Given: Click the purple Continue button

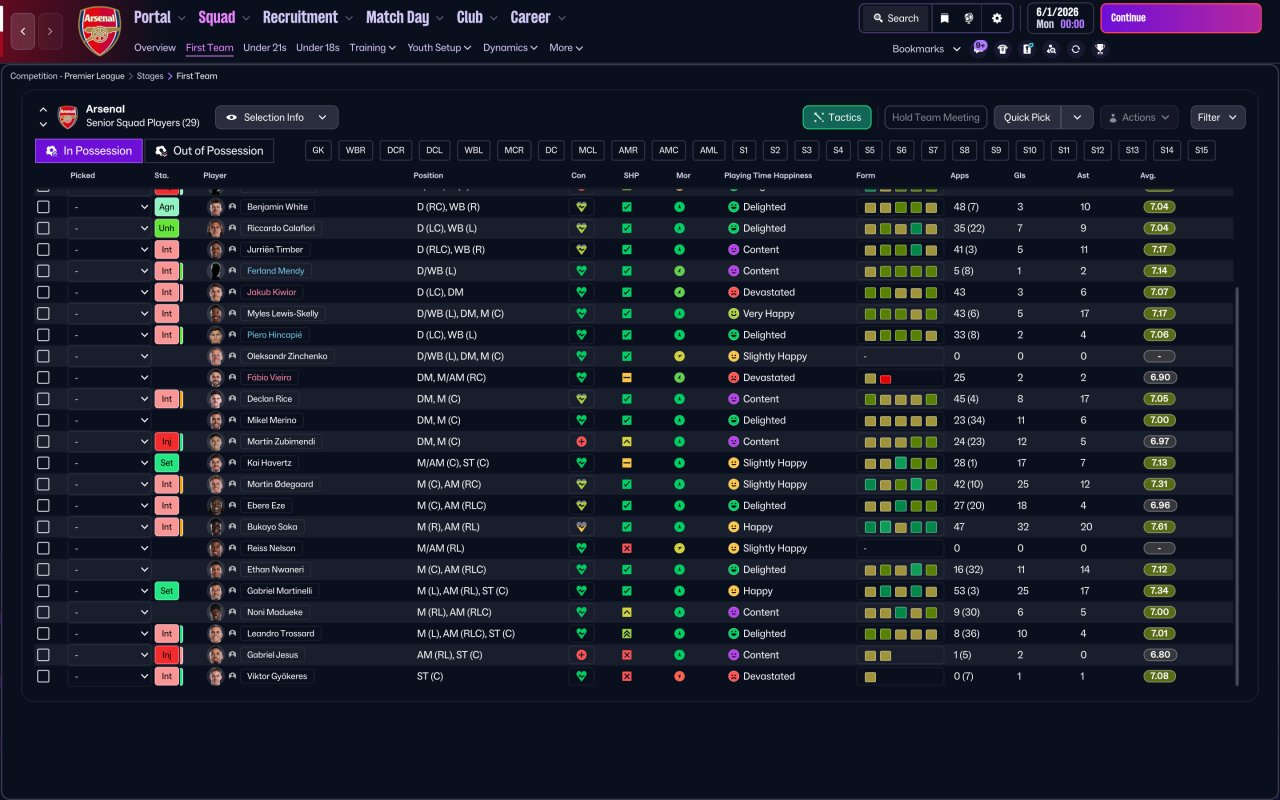Looking at the screenshot, I should click(1181, 18).
